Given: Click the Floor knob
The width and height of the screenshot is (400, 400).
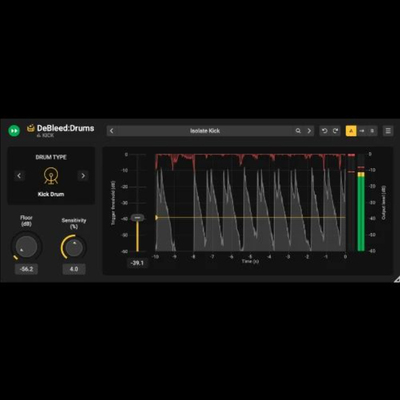Looking at the screenshot, I should click(x=26, y=247).
